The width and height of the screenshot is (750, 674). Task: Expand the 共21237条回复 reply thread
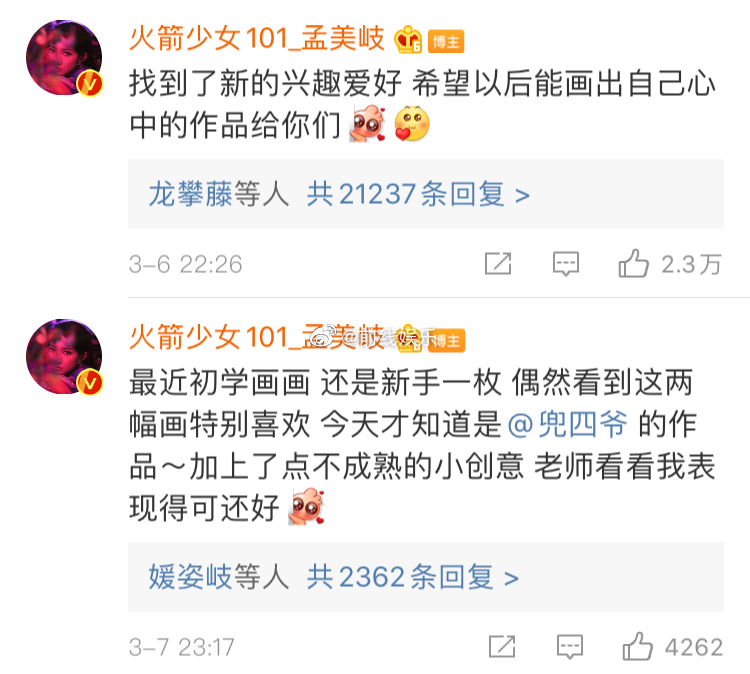(418, 194)
